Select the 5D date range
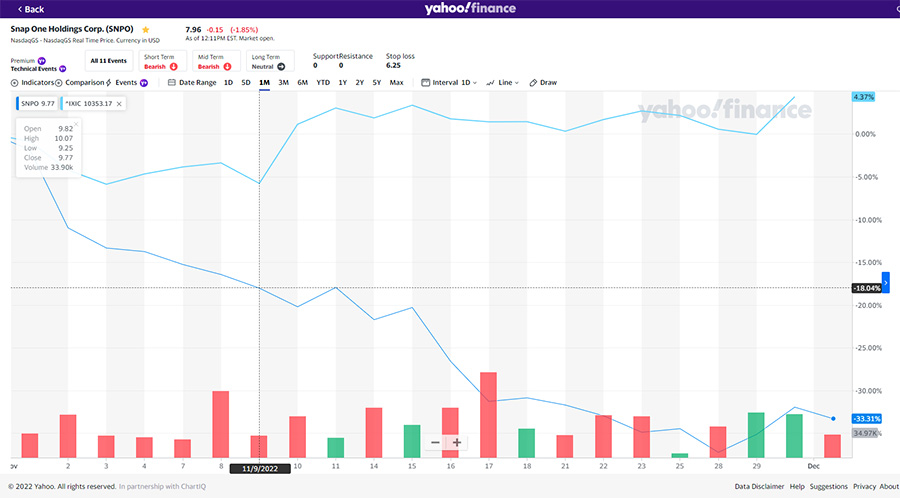This screenshot has height=498, width=900. pos(246,83)
